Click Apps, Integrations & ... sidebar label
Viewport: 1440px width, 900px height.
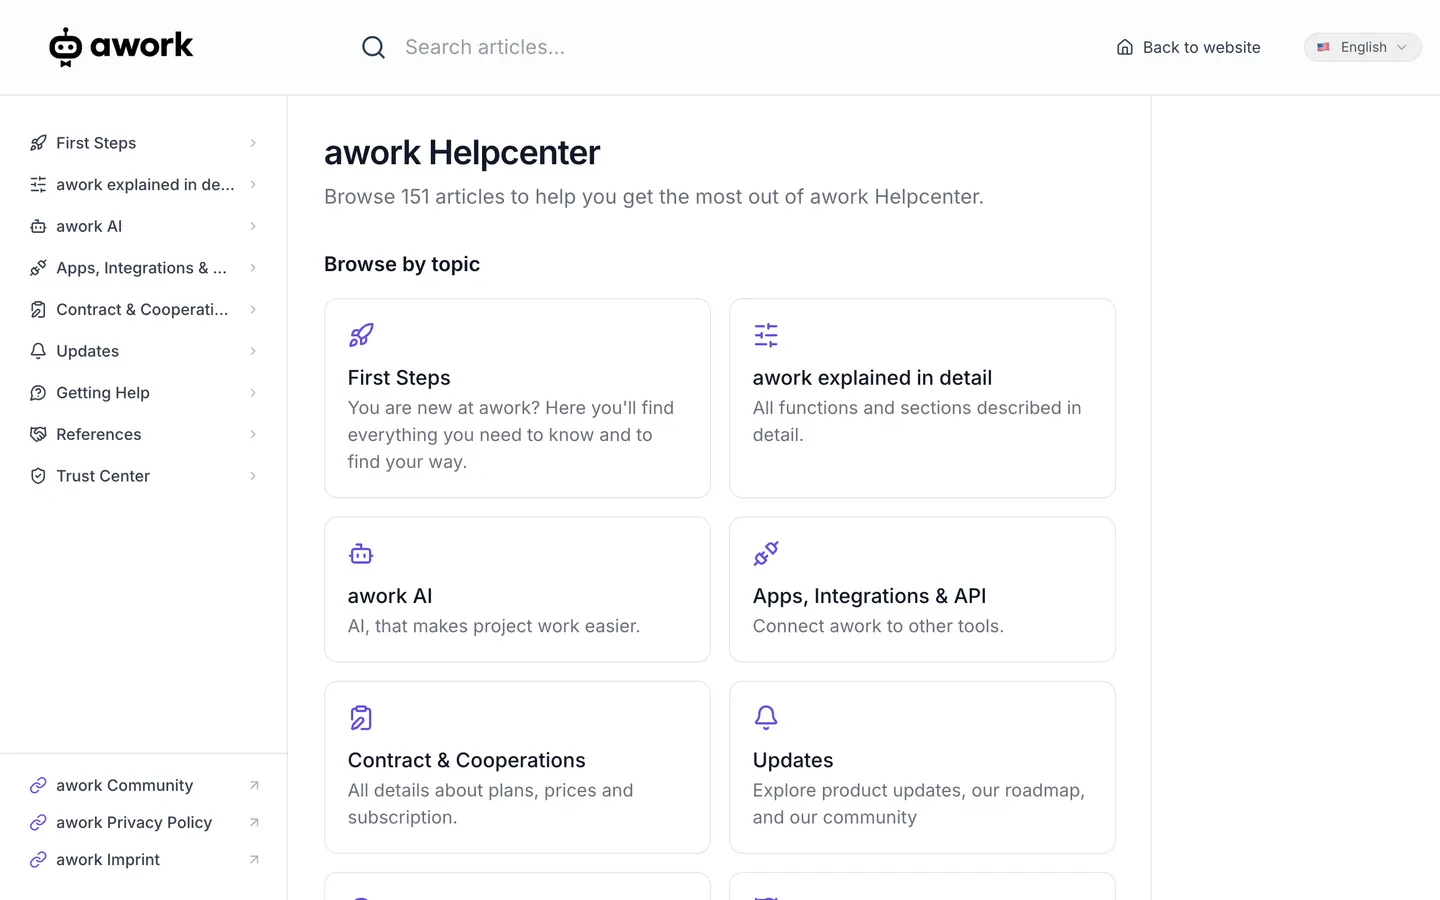(141, 268)
